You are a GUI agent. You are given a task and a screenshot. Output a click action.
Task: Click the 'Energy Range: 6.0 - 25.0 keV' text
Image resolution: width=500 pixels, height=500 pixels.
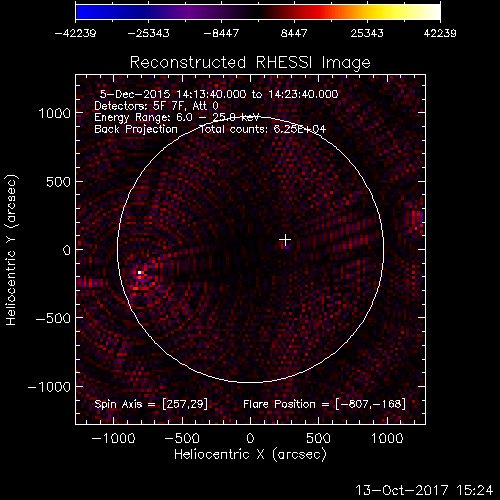point(177,117)
